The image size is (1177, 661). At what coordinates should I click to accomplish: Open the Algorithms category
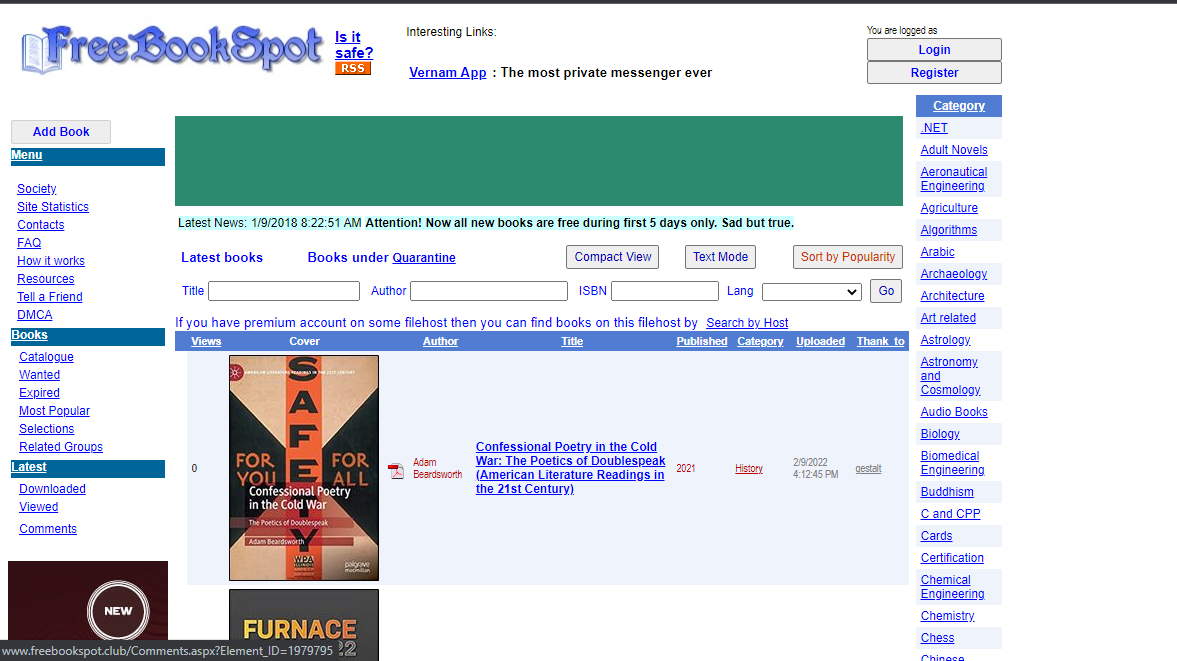tap(949, 230)
